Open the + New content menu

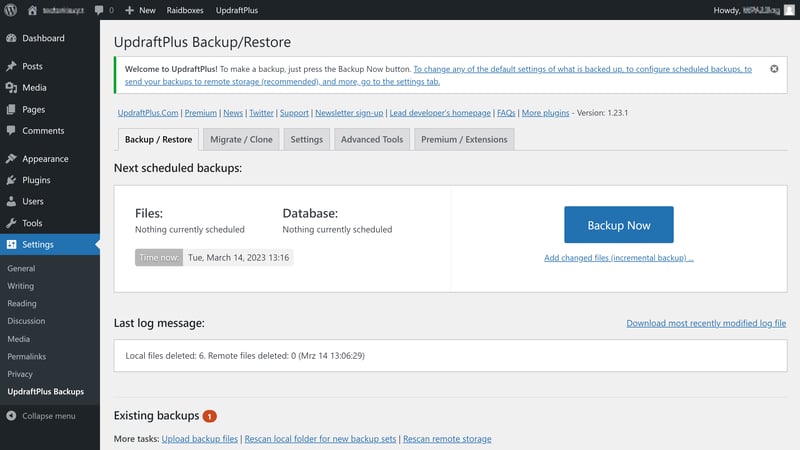pos(140,10)
